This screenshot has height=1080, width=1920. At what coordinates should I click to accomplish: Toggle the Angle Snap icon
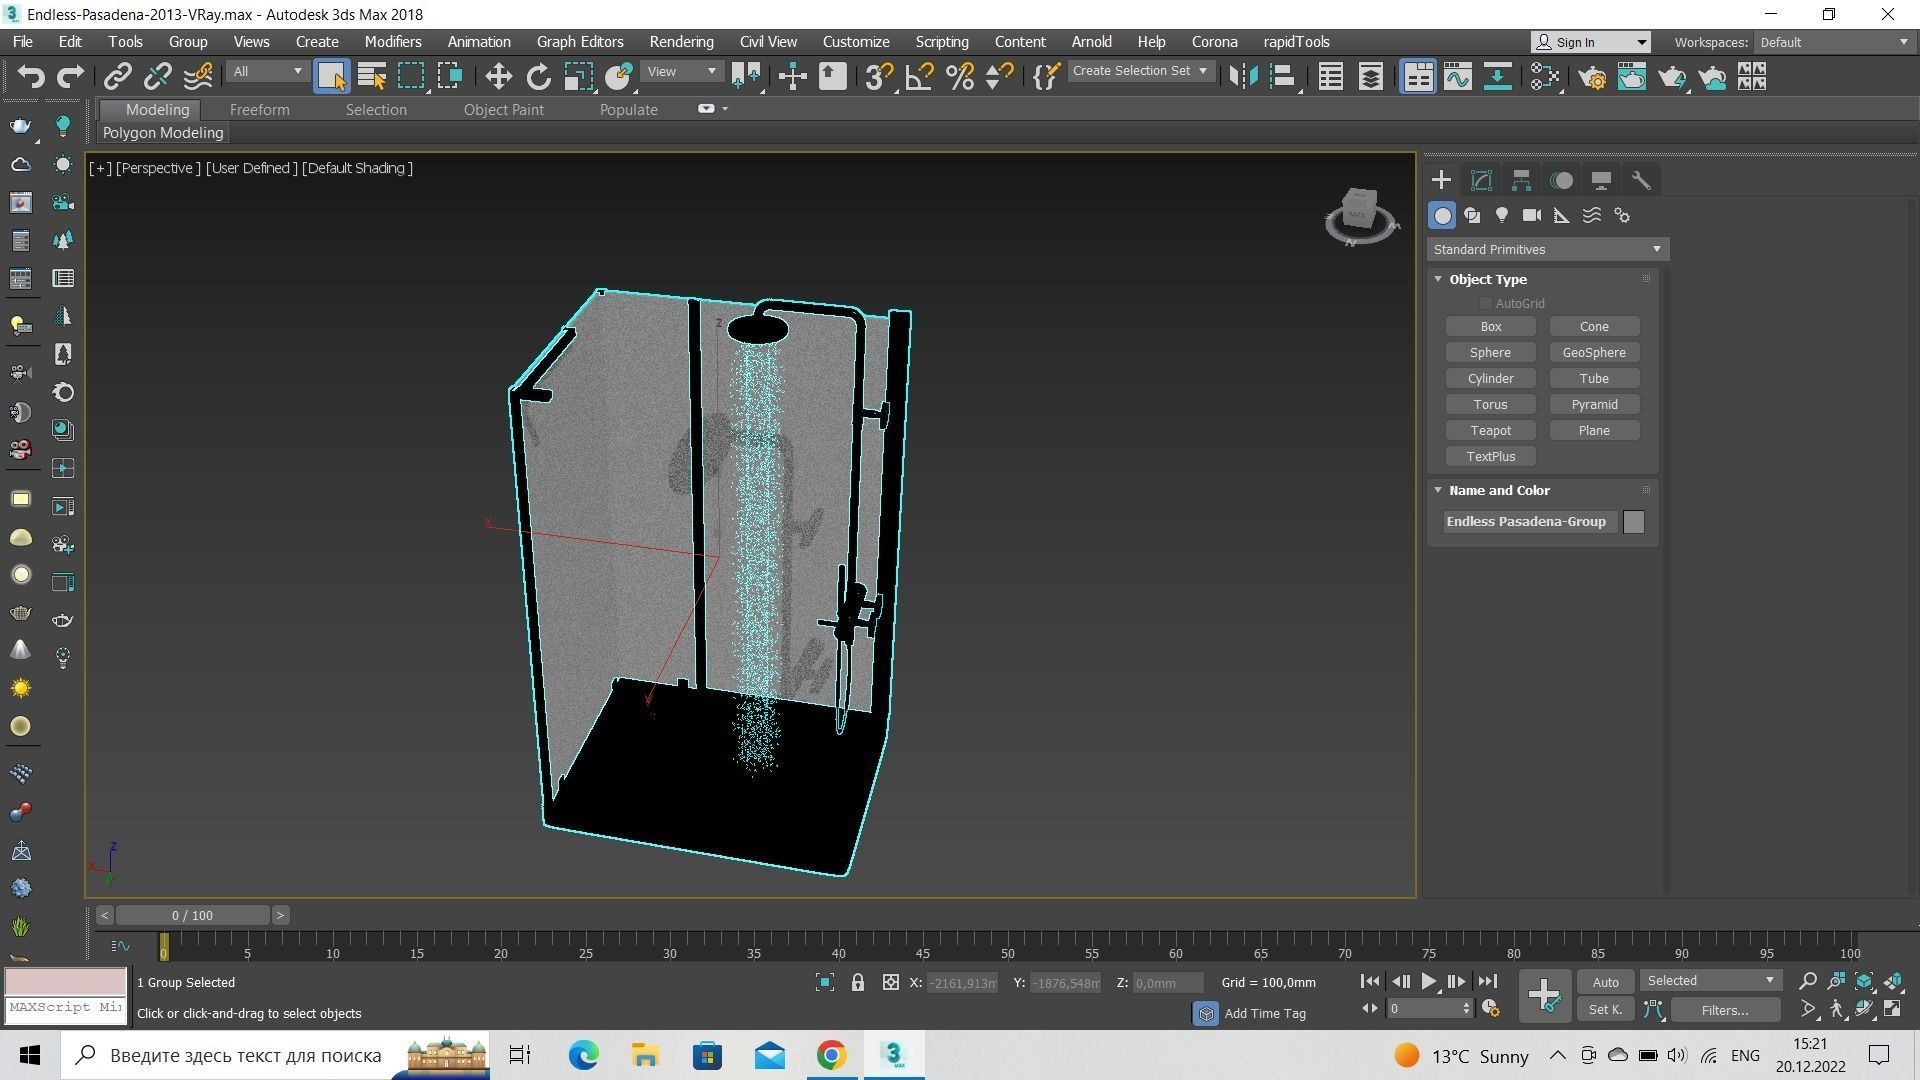(919, 77)
